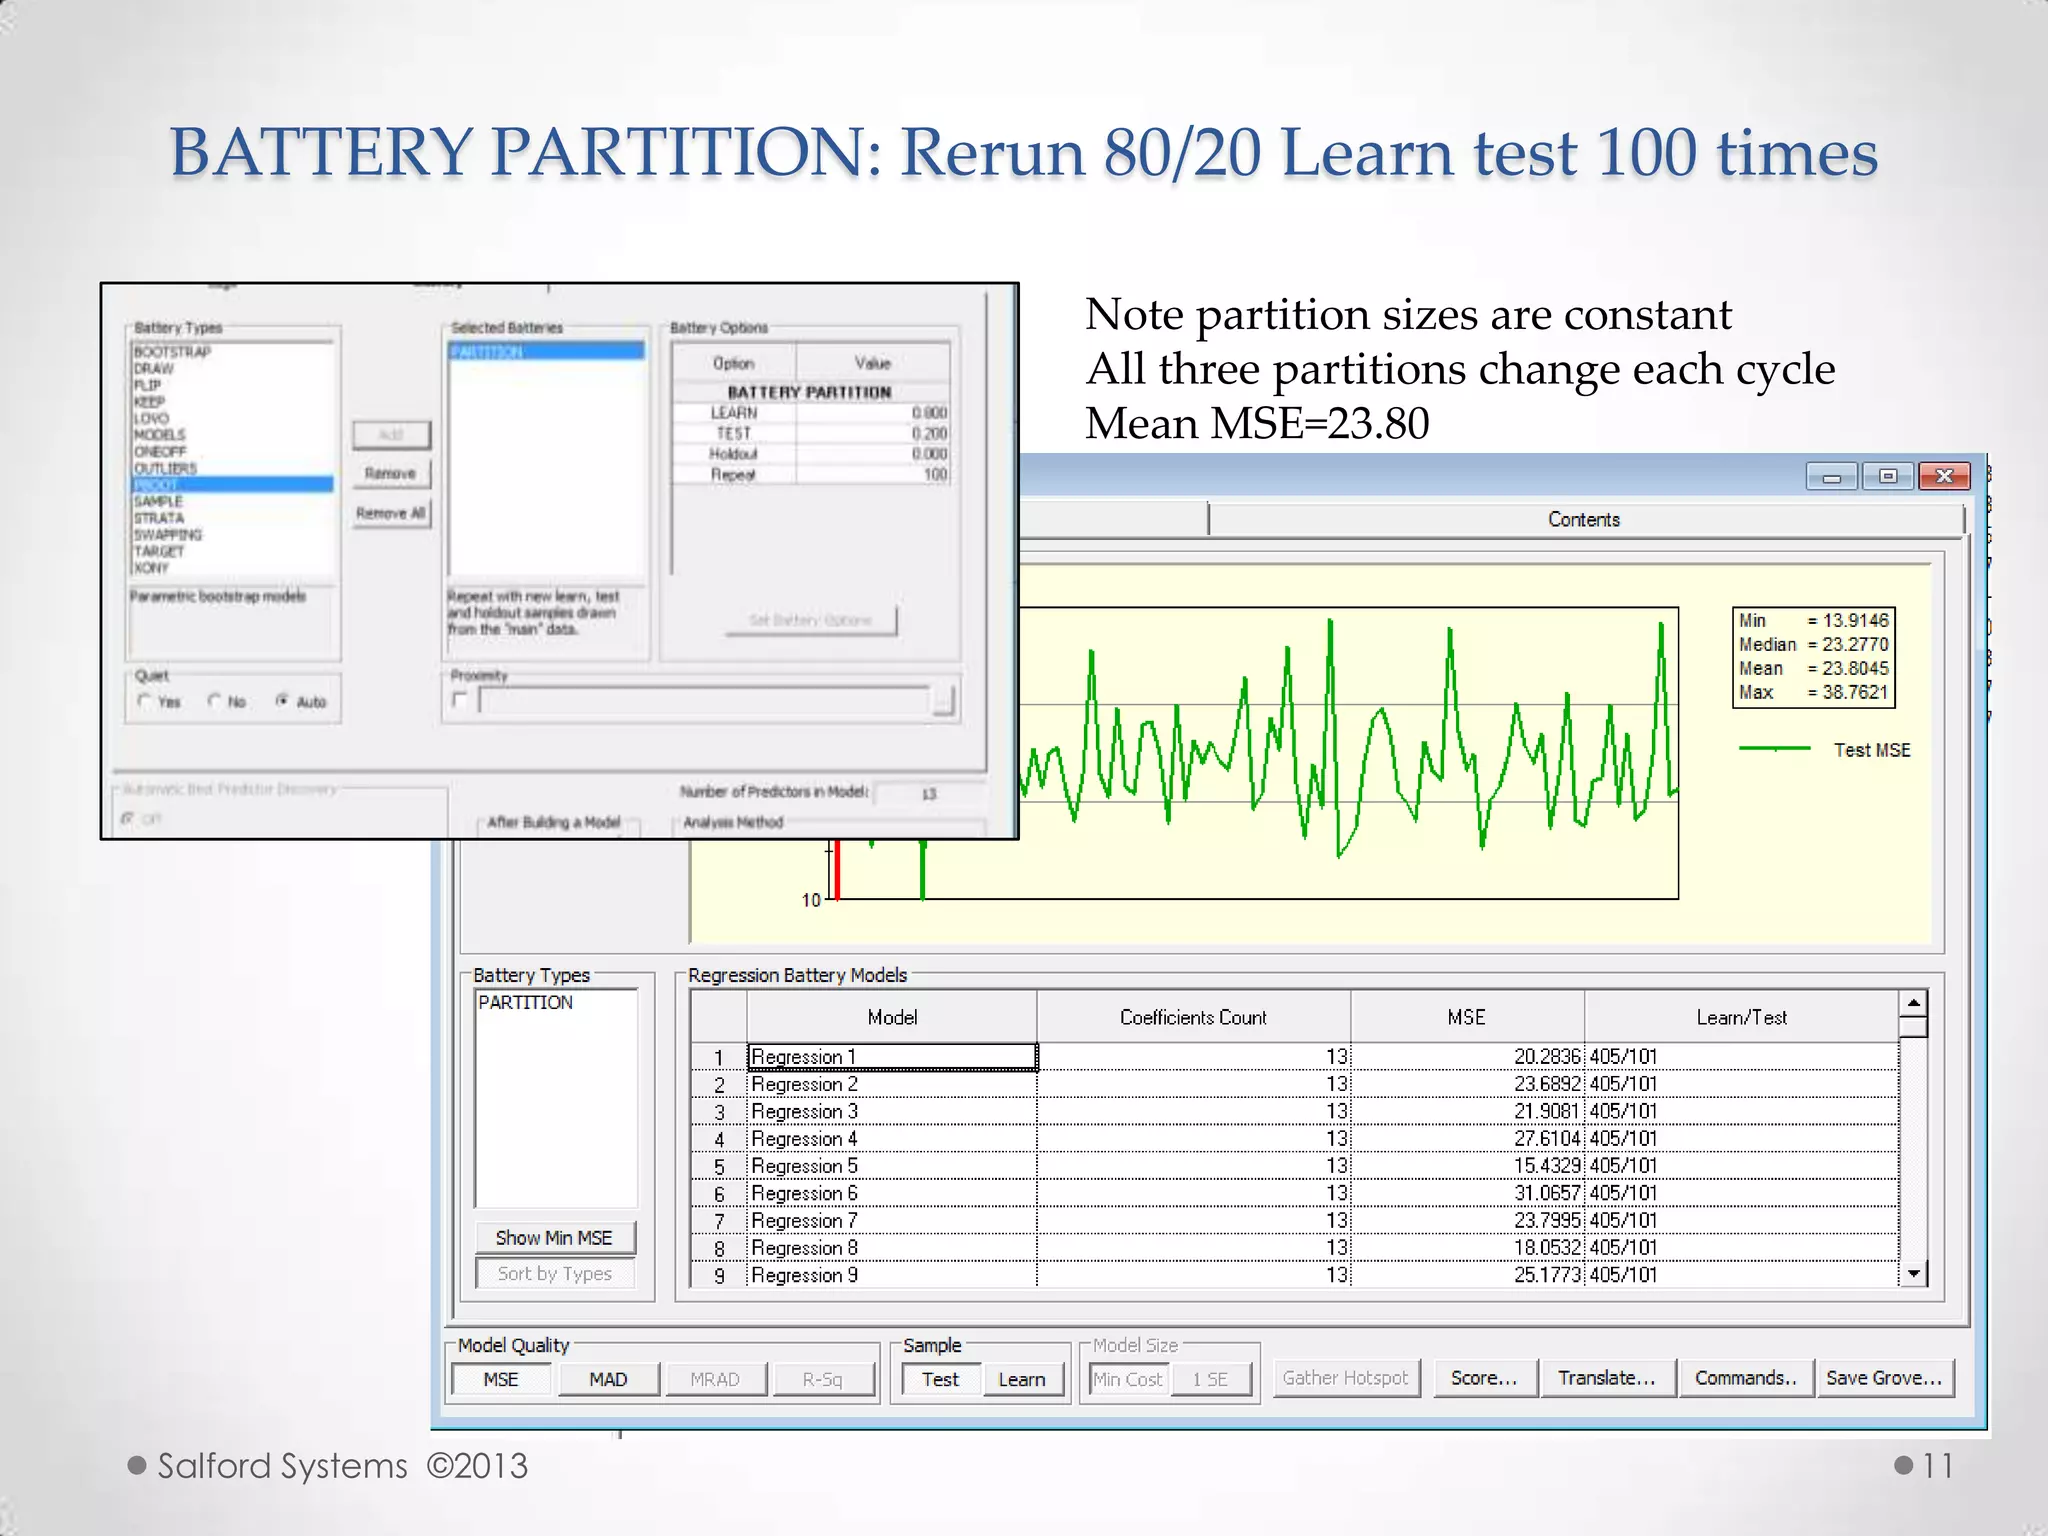Click the Coefficients Count column header

tap(1193, 1017)
